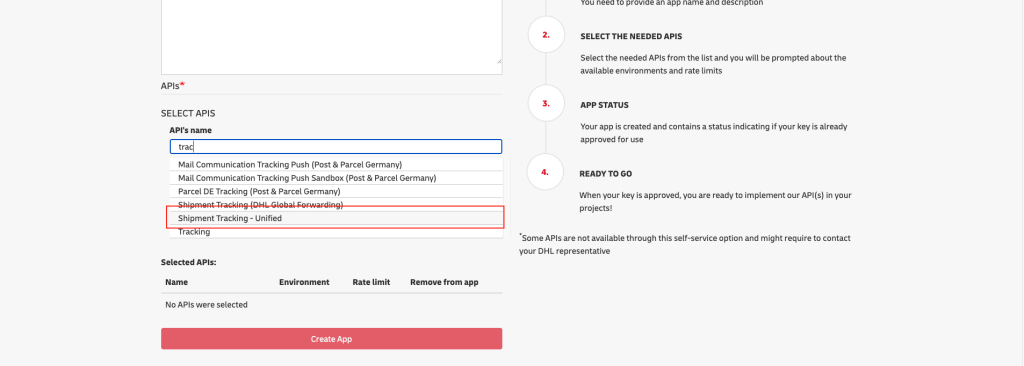Screen dimensions: 1024x366
Task: Select Mail Communication Tracking Push (Post & Parcel Germany)
Action: coord(336,165)
